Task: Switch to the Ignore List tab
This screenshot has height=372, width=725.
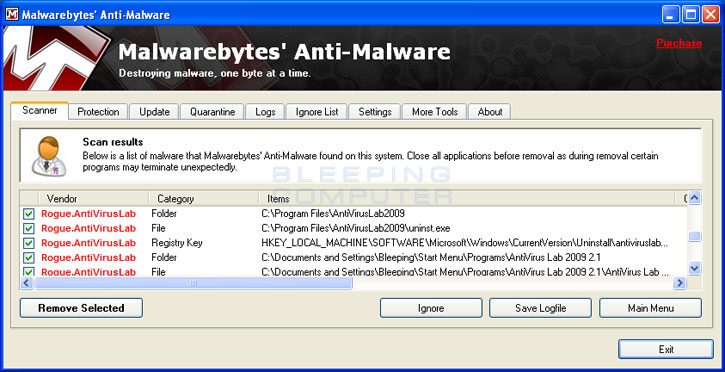Action: (x=317, y=112)
